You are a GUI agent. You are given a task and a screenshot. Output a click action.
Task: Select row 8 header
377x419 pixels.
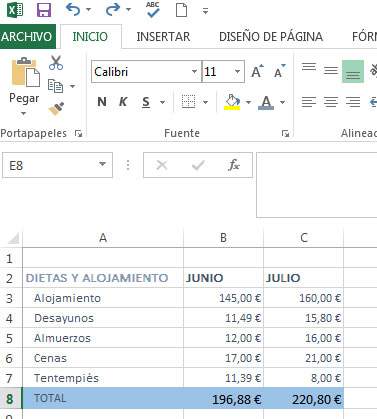[x=10, y=398]
